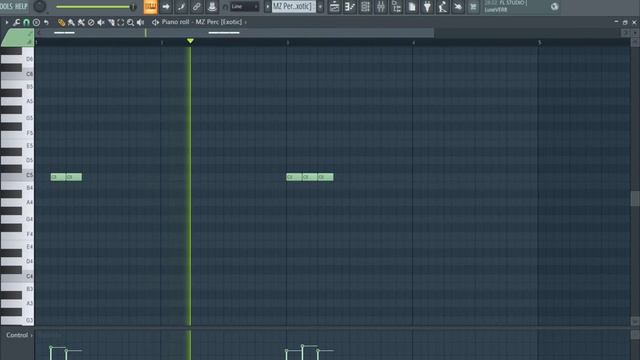Open the MZ Perc pattern selector

294,7
